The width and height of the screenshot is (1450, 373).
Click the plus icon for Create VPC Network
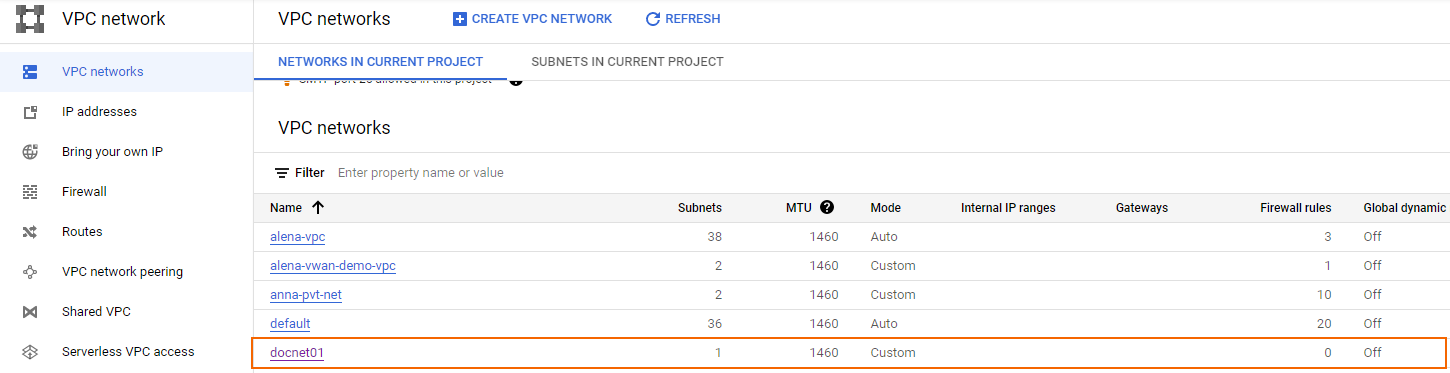[460, 19]
